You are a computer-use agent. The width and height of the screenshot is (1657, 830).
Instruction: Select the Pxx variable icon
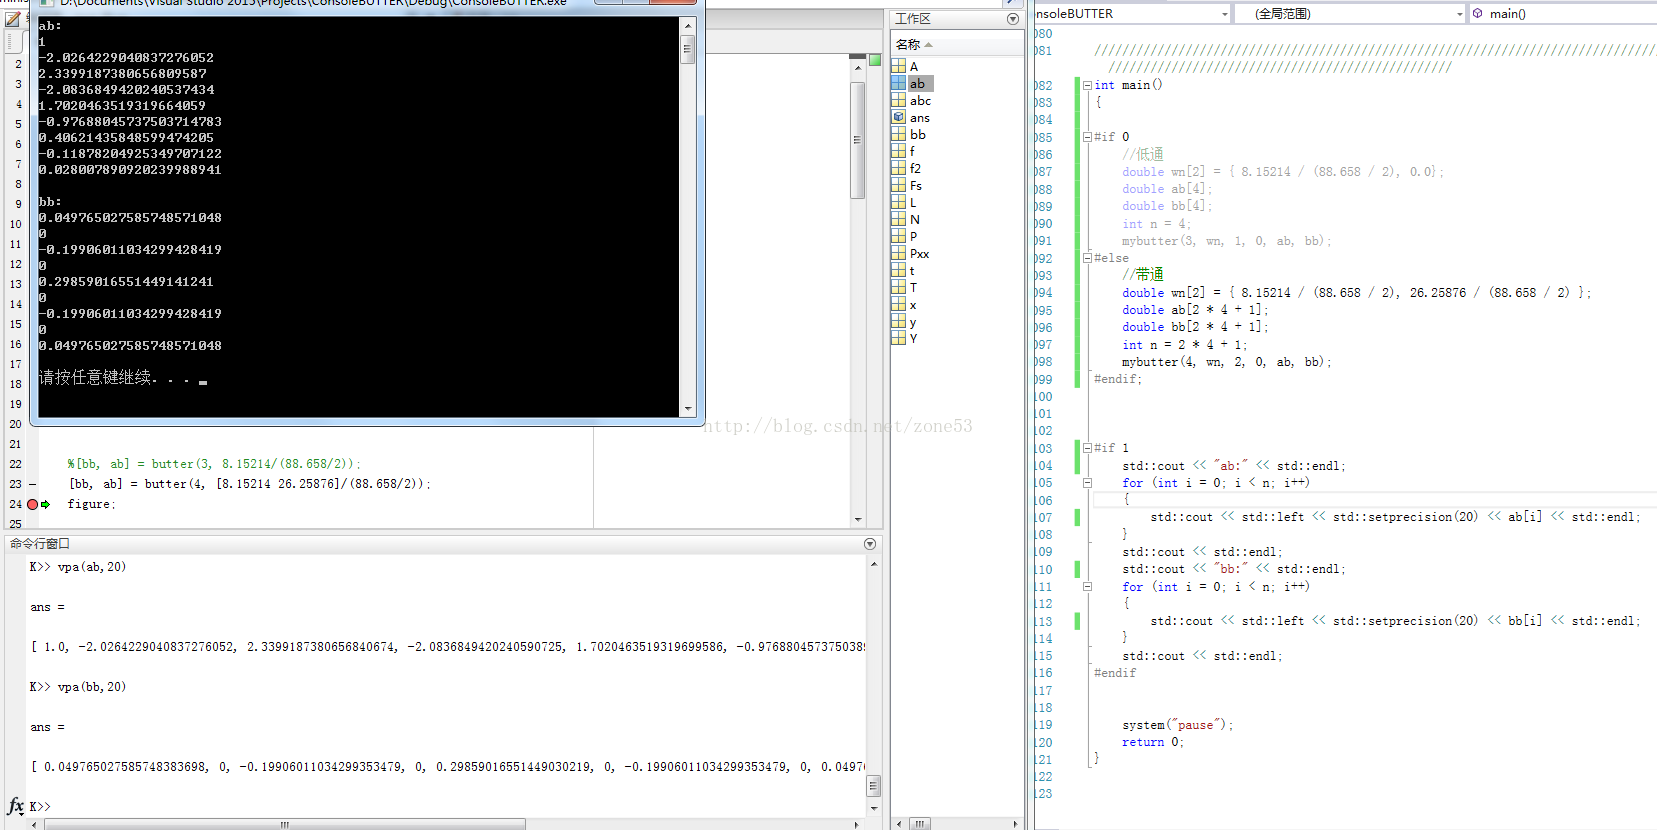pyautogui.click(x=899, y=253)
